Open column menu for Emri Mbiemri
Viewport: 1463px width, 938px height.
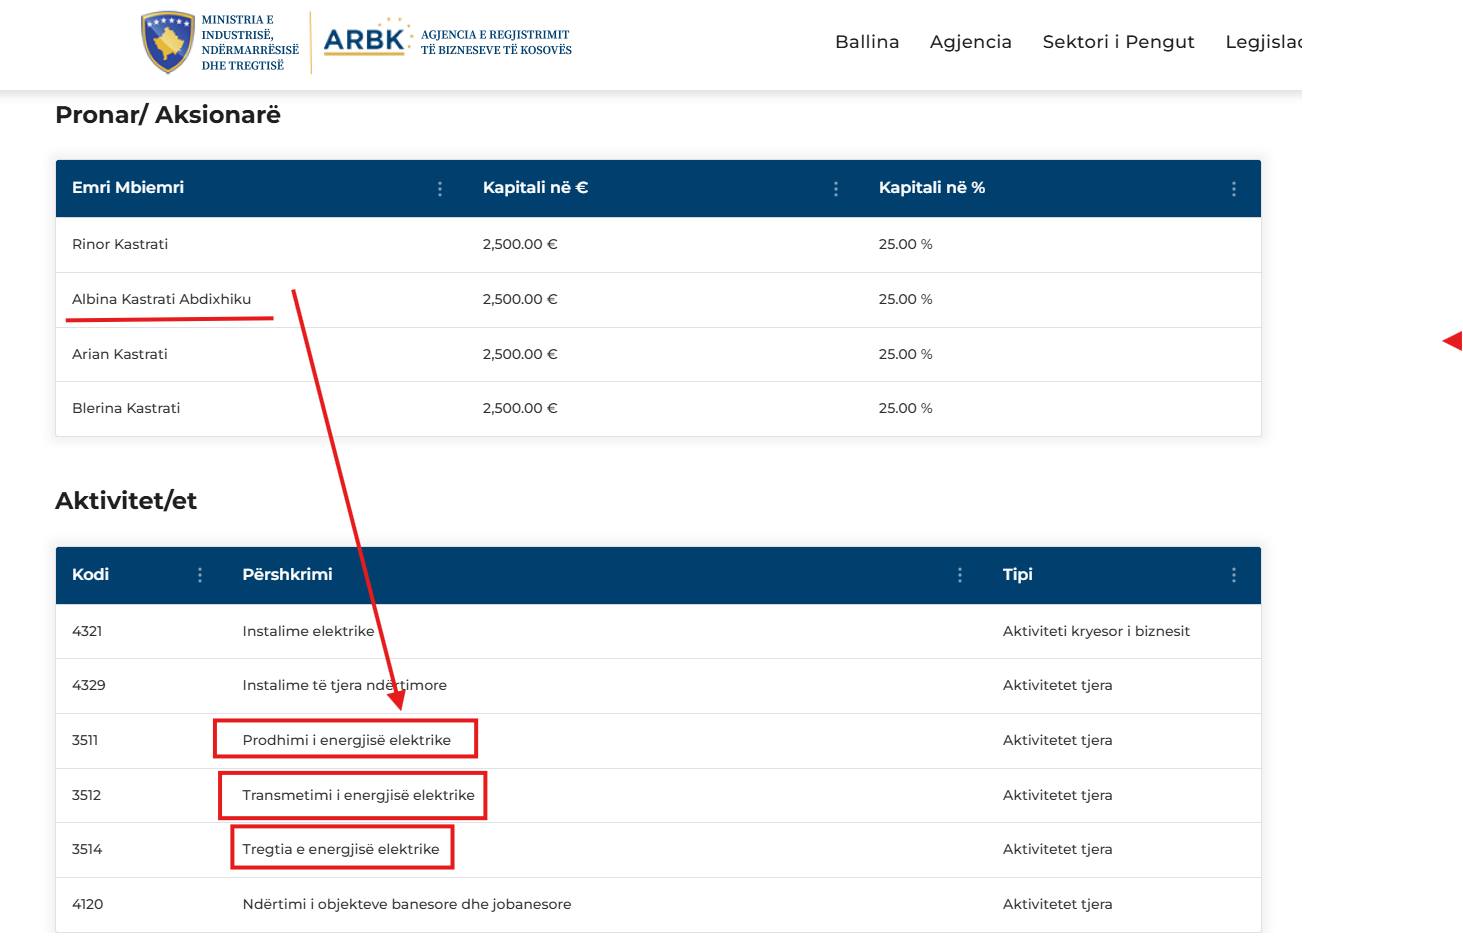pos(440,189)
